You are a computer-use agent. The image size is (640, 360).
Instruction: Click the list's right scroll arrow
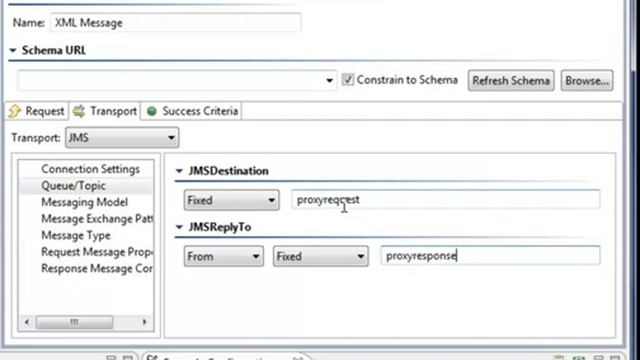pyautogui.click(x=144, y=322)
